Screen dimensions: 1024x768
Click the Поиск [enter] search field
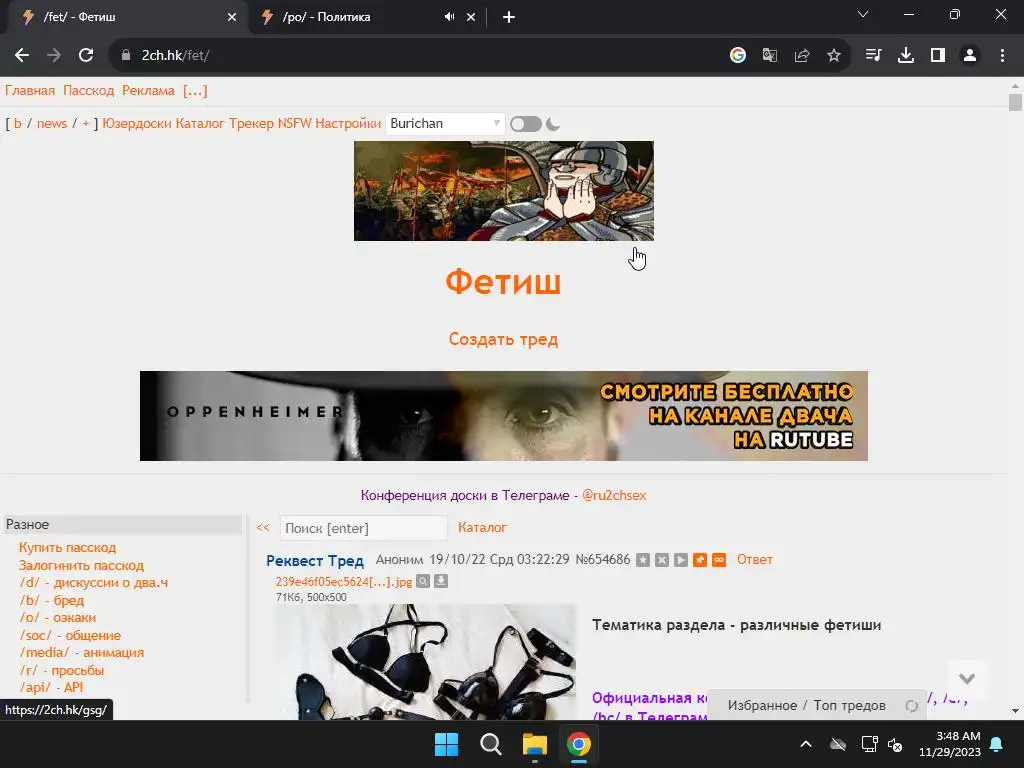click(364, 528)
